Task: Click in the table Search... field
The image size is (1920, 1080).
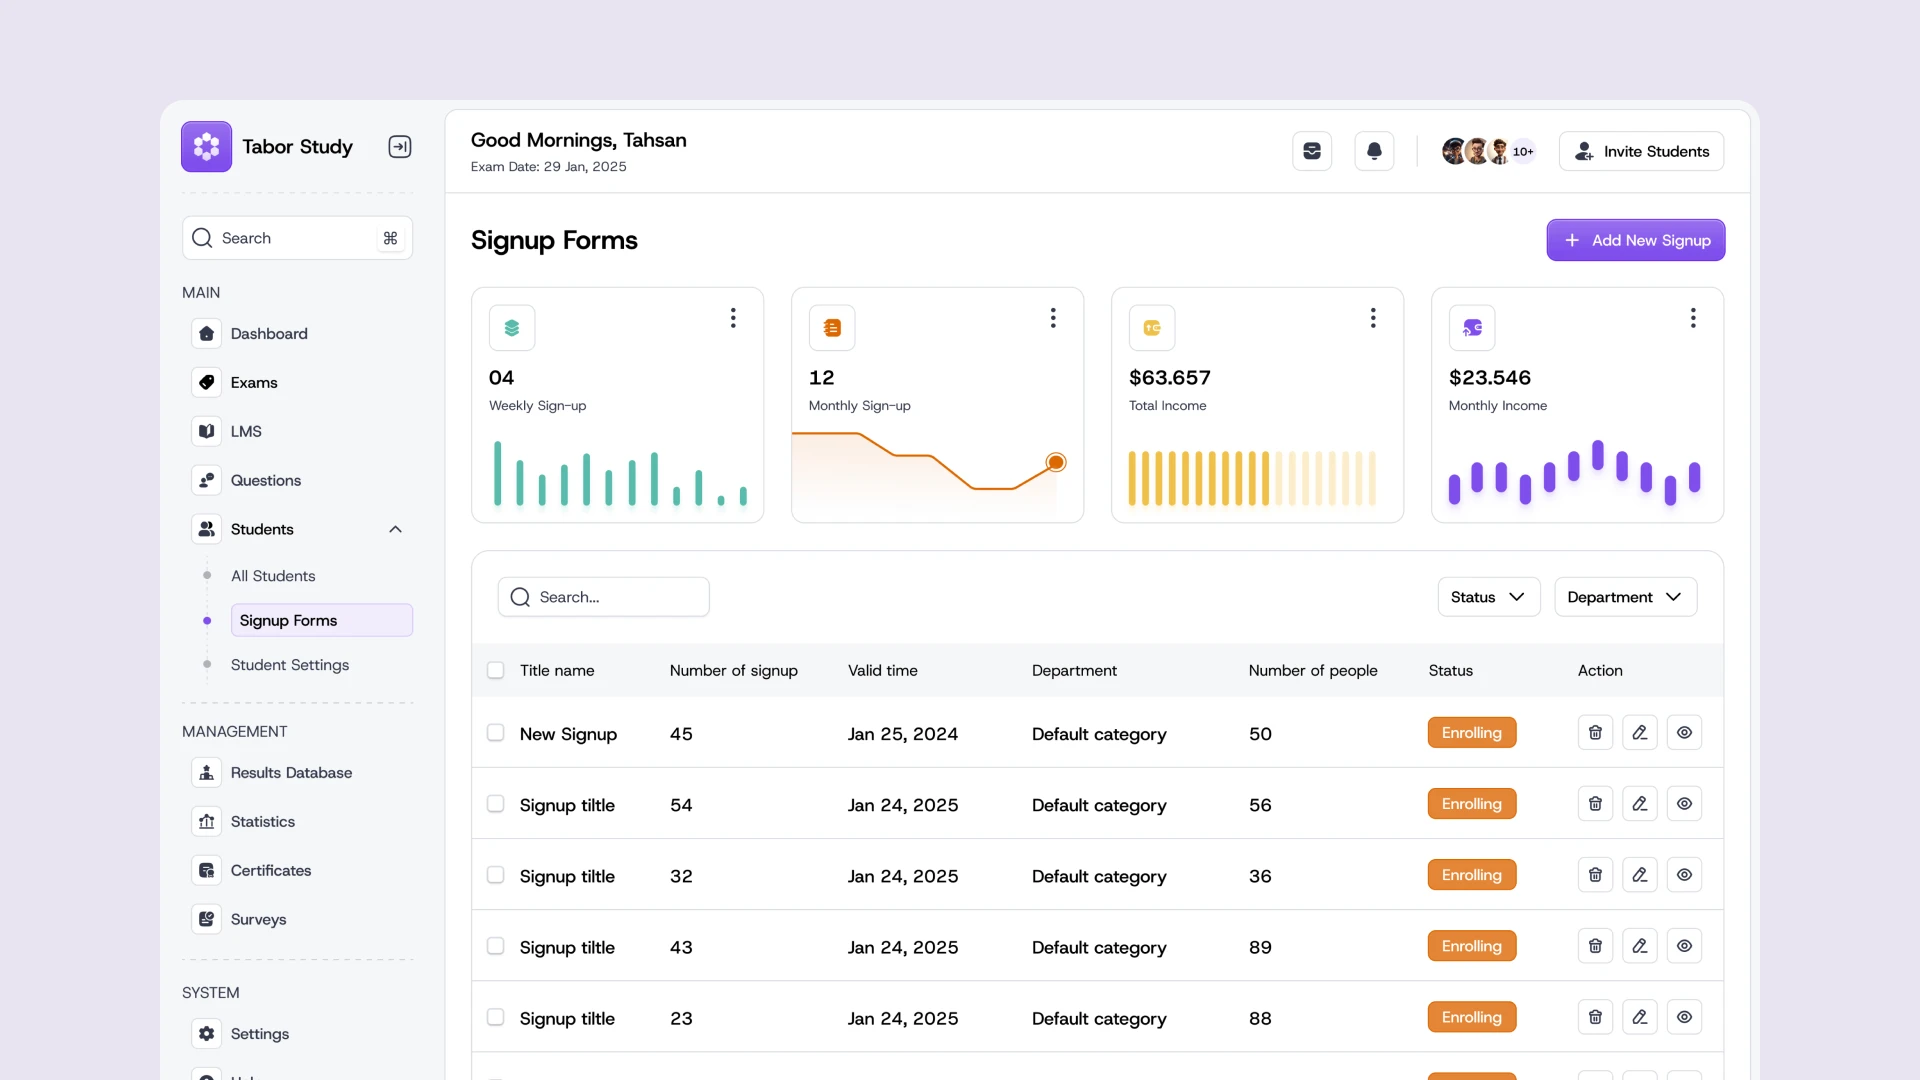Action: pos(603,597)
